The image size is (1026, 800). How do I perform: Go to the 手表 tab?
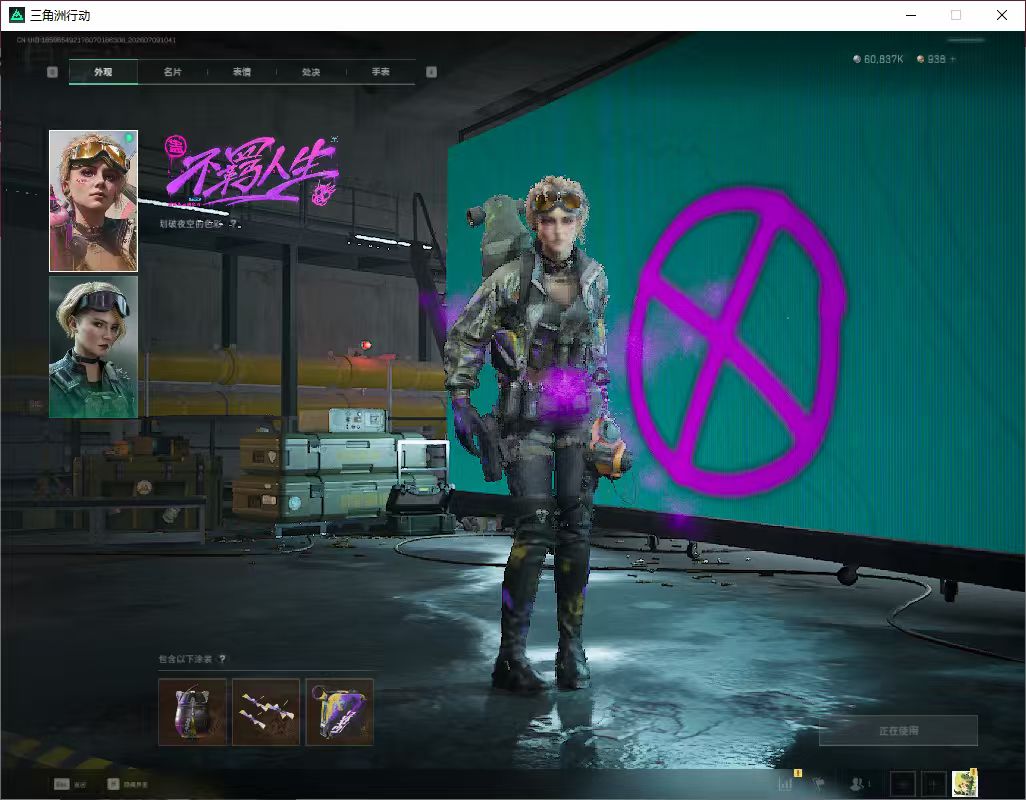[380, 72]
